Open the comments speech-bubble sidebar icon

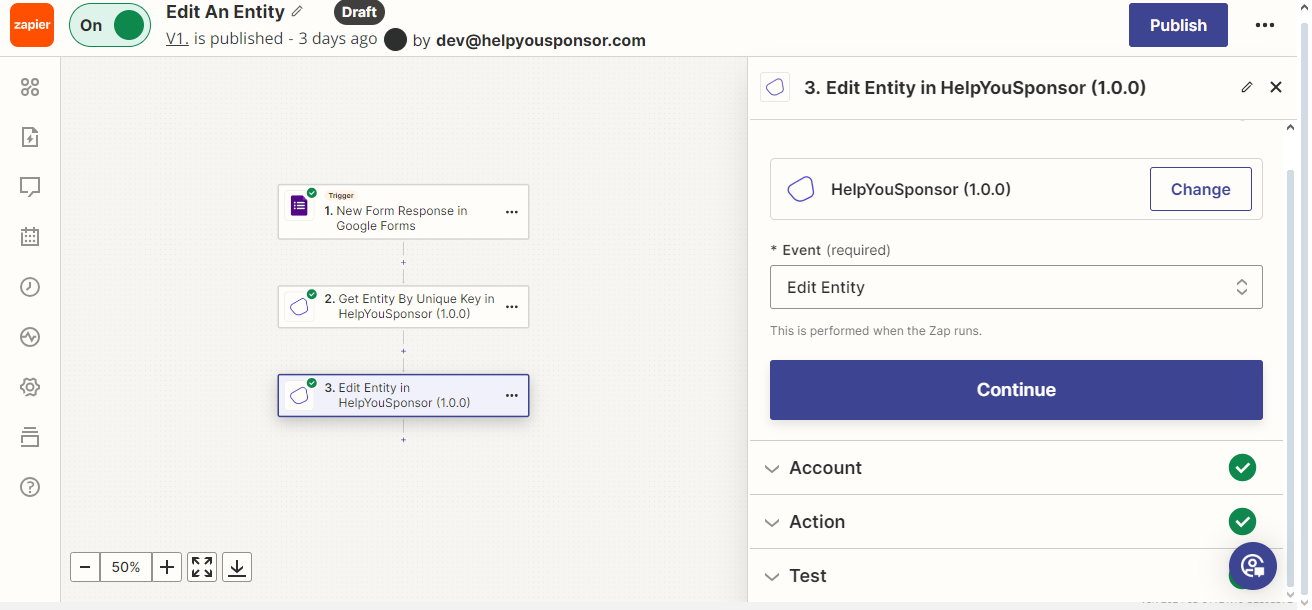(30, 187)
